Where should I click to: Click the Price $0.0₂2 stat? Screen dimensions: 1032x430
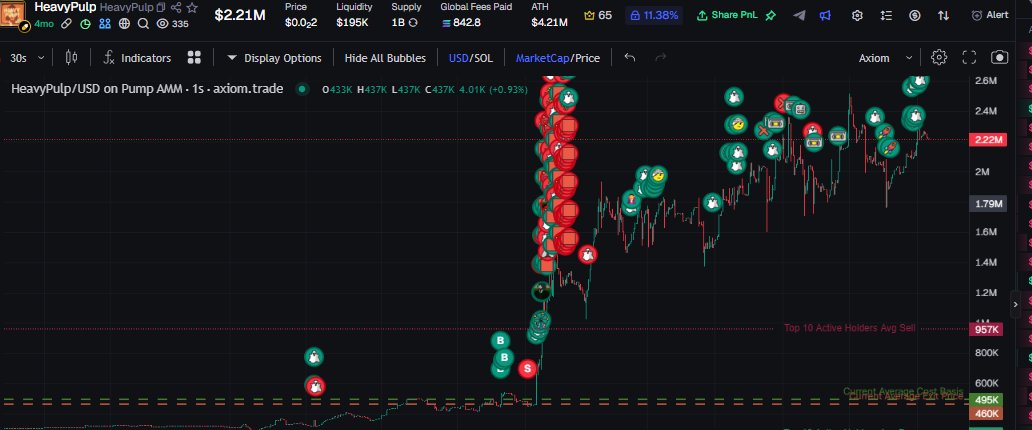pos(301,14)
